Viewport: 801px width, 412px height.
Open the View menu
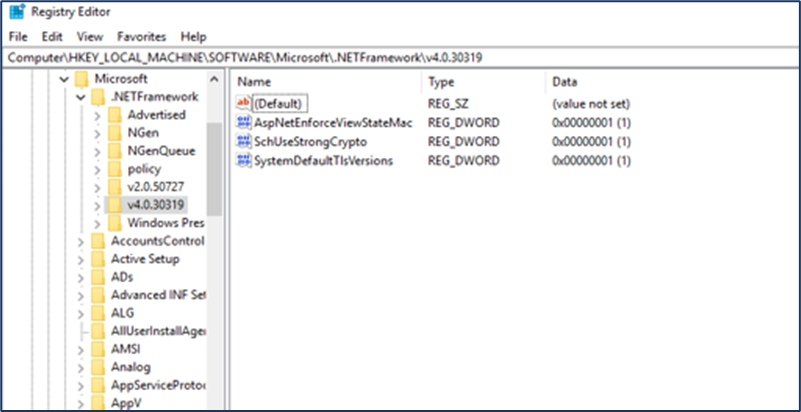point(90,37)
